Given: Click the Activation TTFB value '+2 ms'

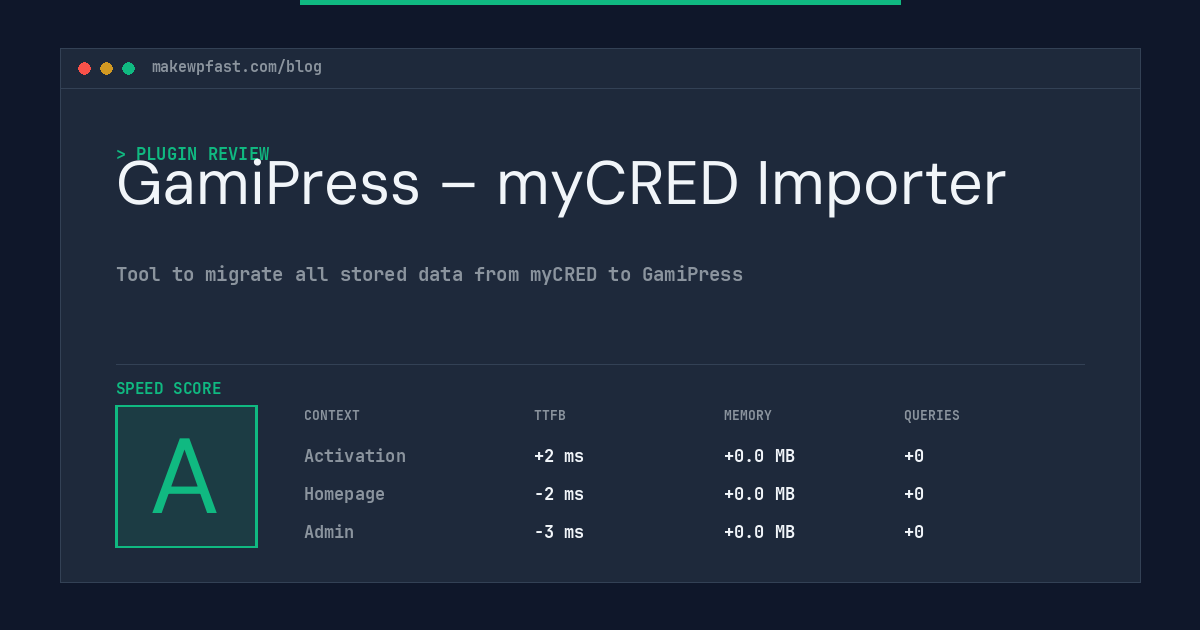Looking at the screenshot, I should [x=559, y=456].
